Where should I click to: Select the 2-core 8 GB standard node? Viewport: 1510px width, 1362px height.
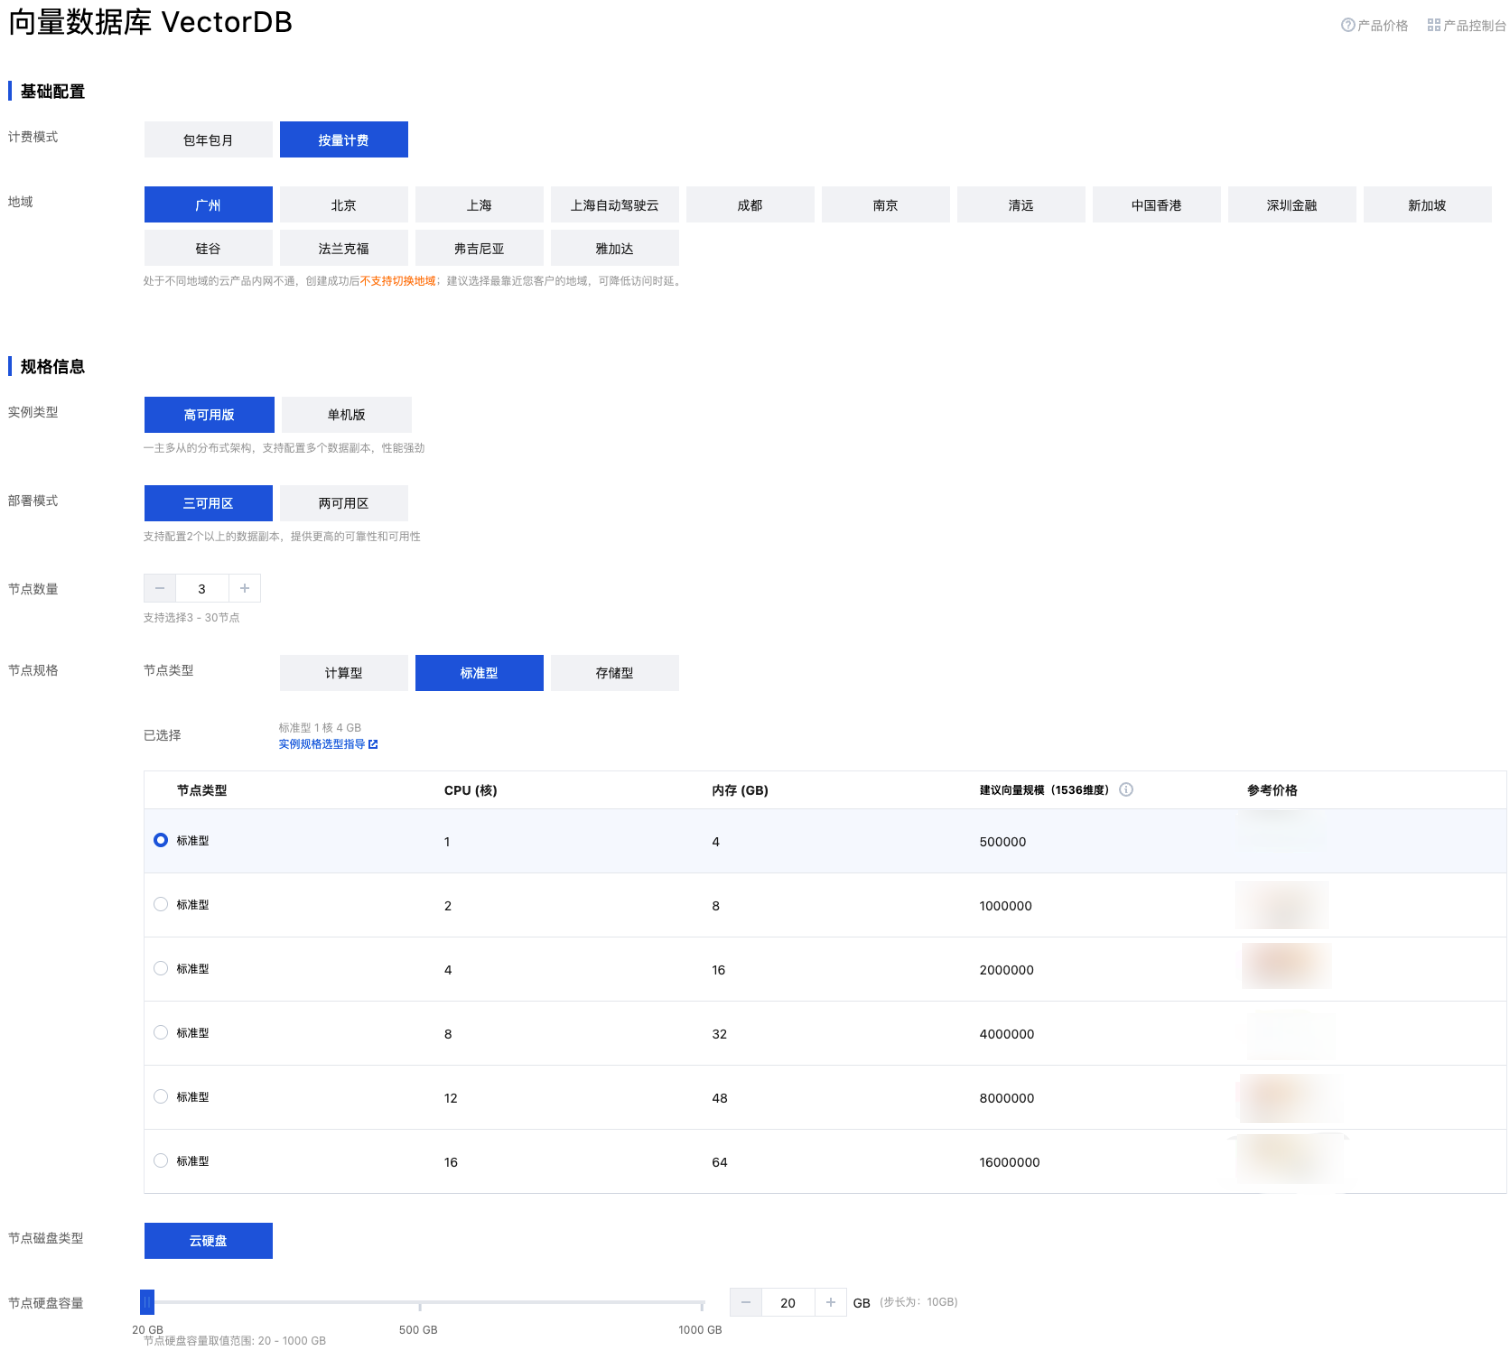161,905
